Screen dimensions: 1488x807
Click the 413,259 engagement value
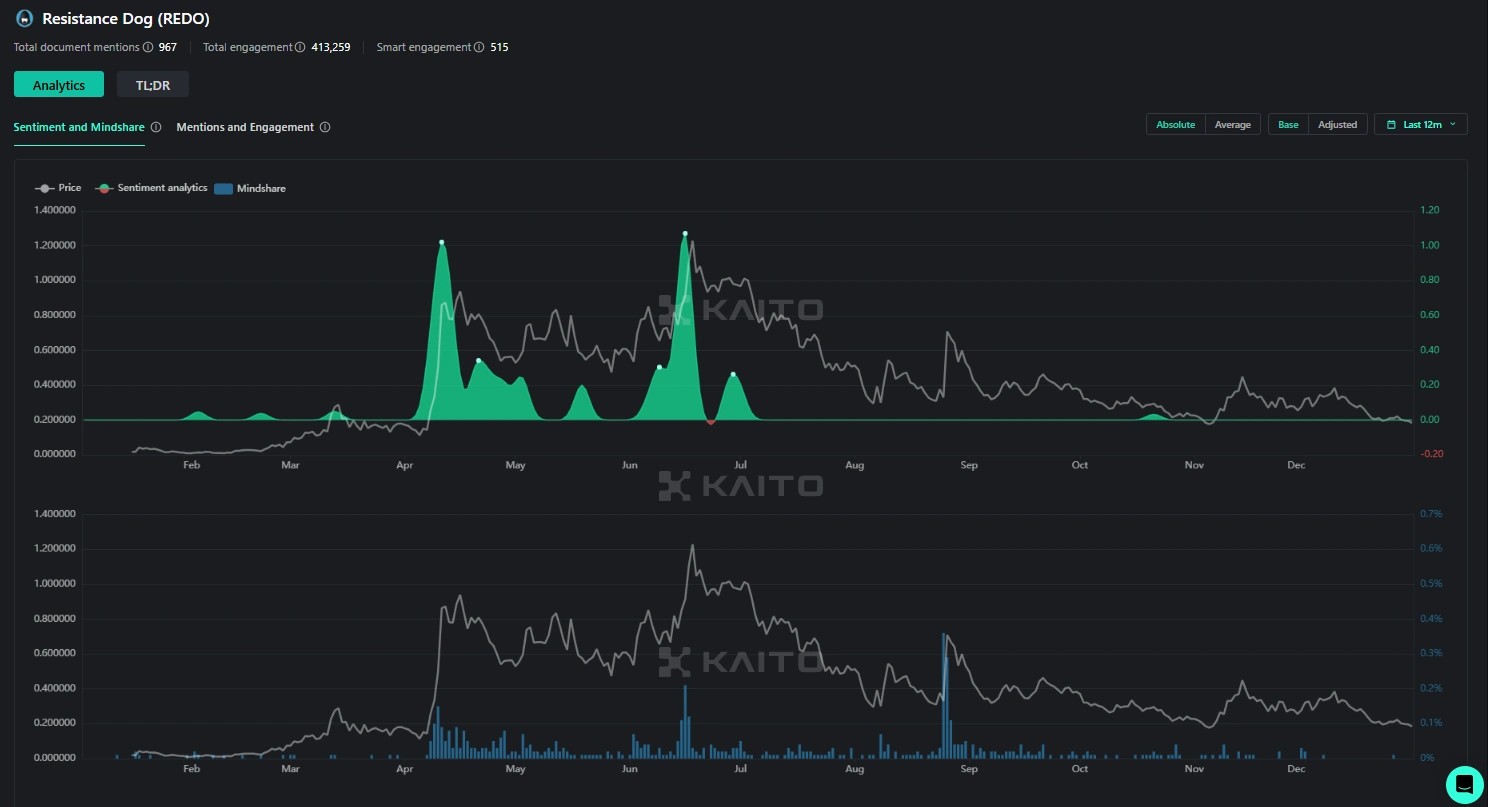(330, 47)
